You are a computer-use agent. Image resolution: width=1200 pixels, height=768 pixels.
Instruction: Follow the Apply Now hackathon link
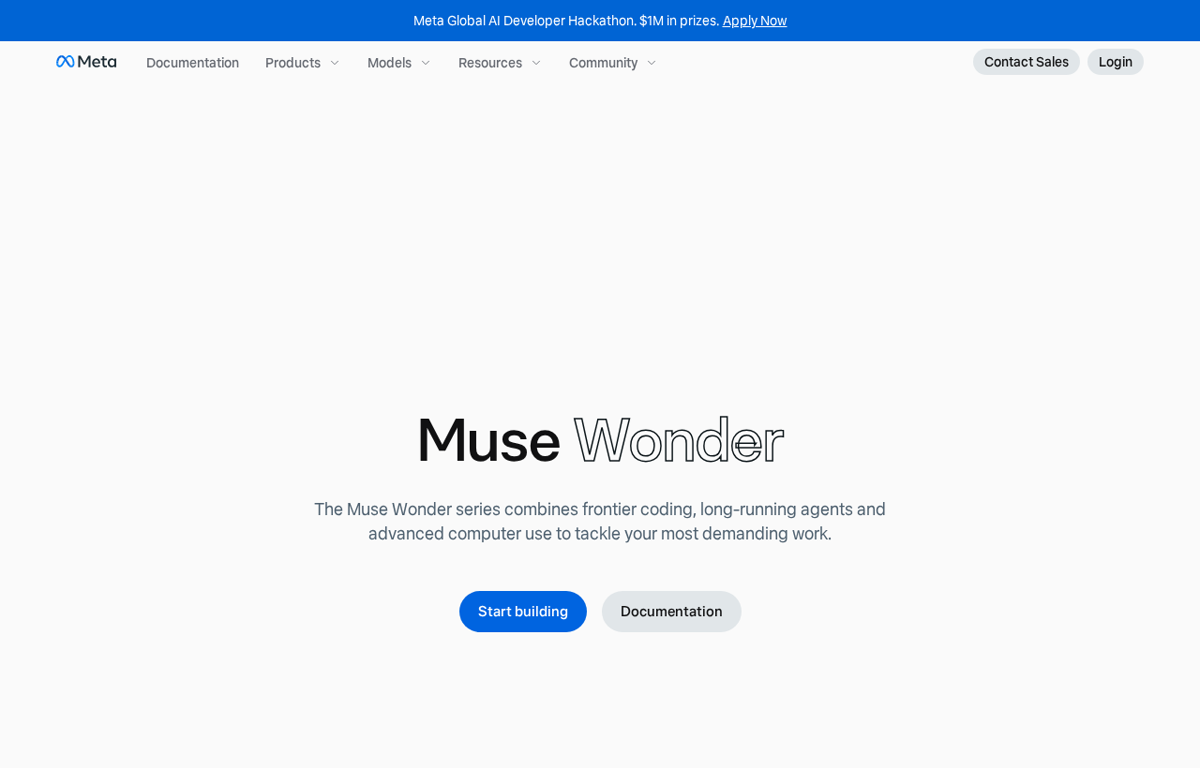(755, 20)
